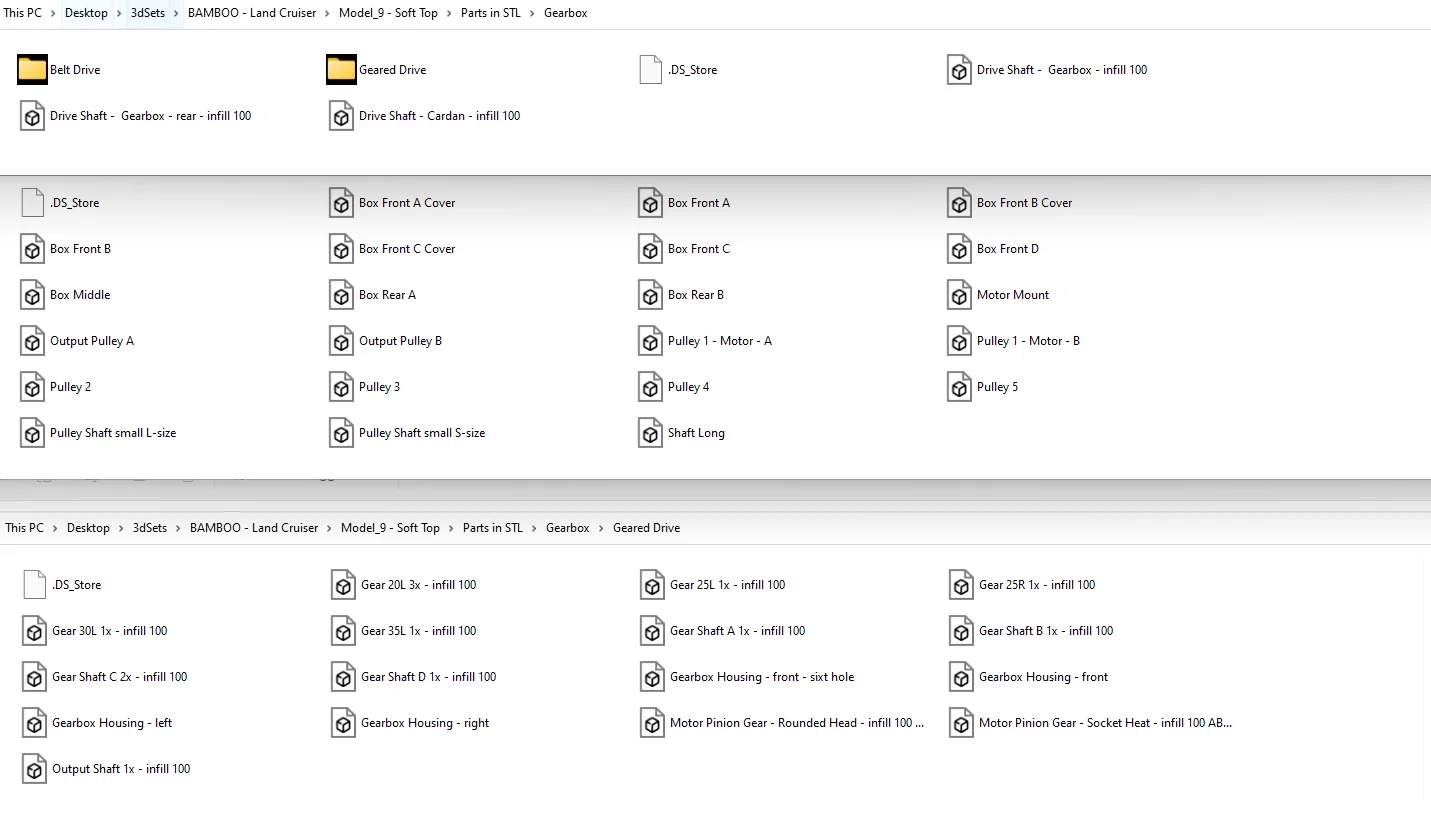Click the Box Middle file icon
Image resolution: width=1431 pixels, height=818 pixels.
pos(32,295)
